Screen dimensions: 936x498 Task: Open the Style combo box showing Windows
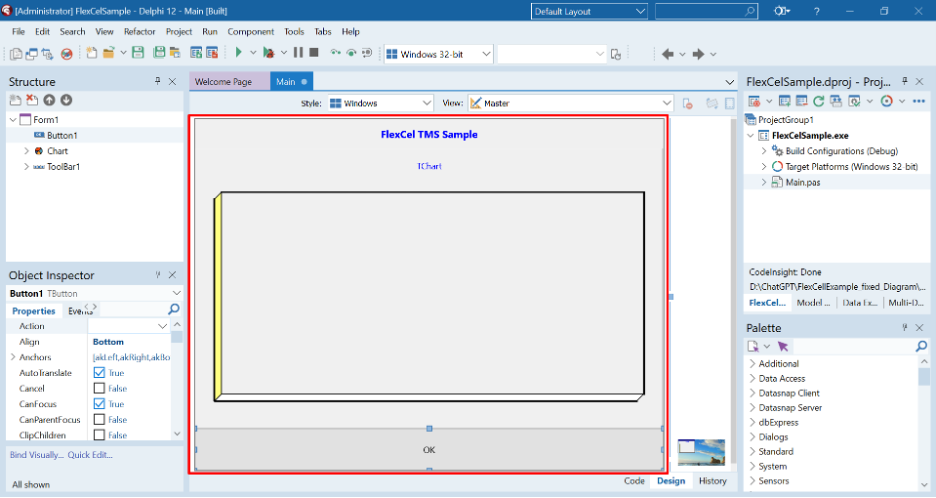380,103
